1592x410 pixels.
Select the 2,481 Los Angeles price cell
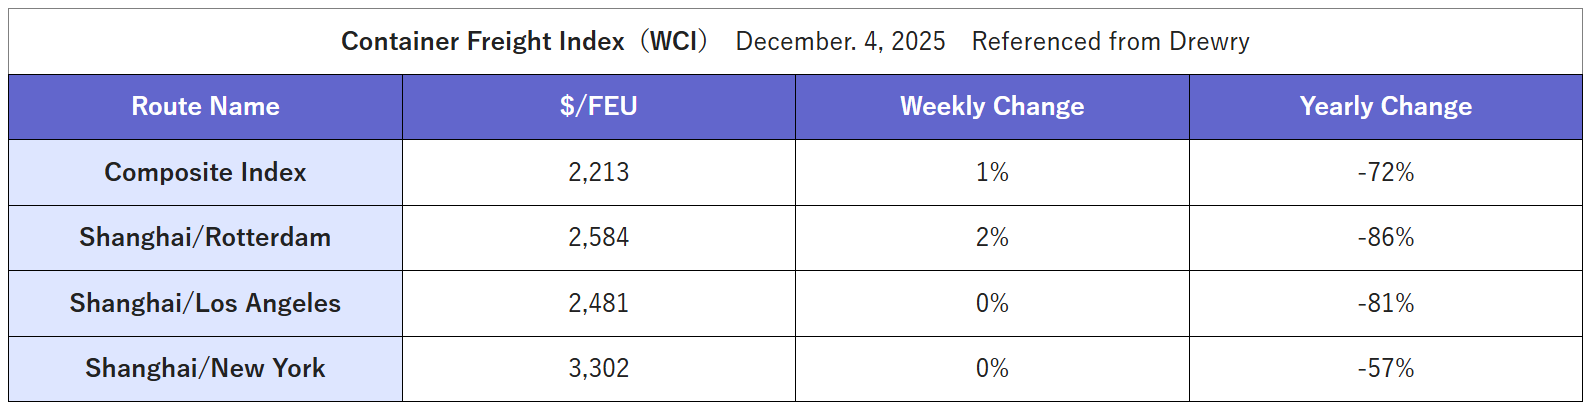(x=598, y=303)
